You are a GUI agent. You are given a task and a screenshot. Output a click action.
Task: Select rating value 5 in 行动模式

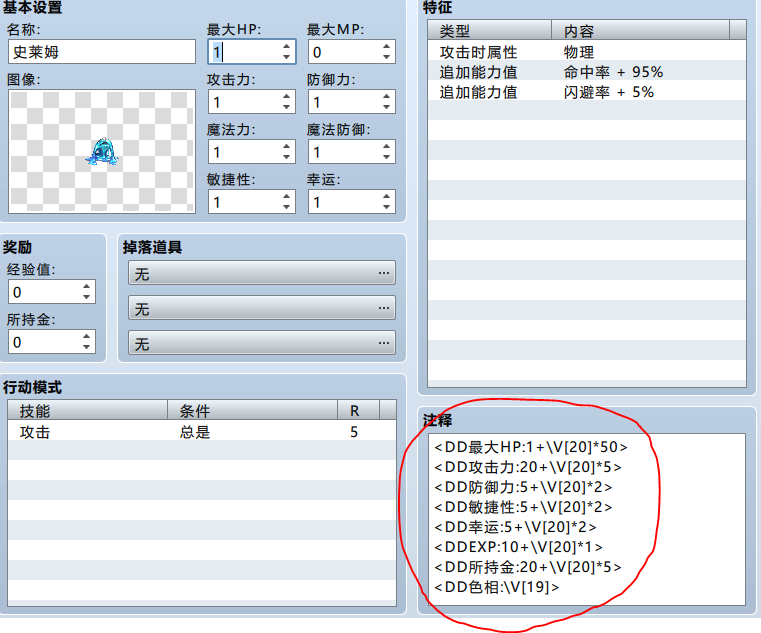click(x=354, y=432)
